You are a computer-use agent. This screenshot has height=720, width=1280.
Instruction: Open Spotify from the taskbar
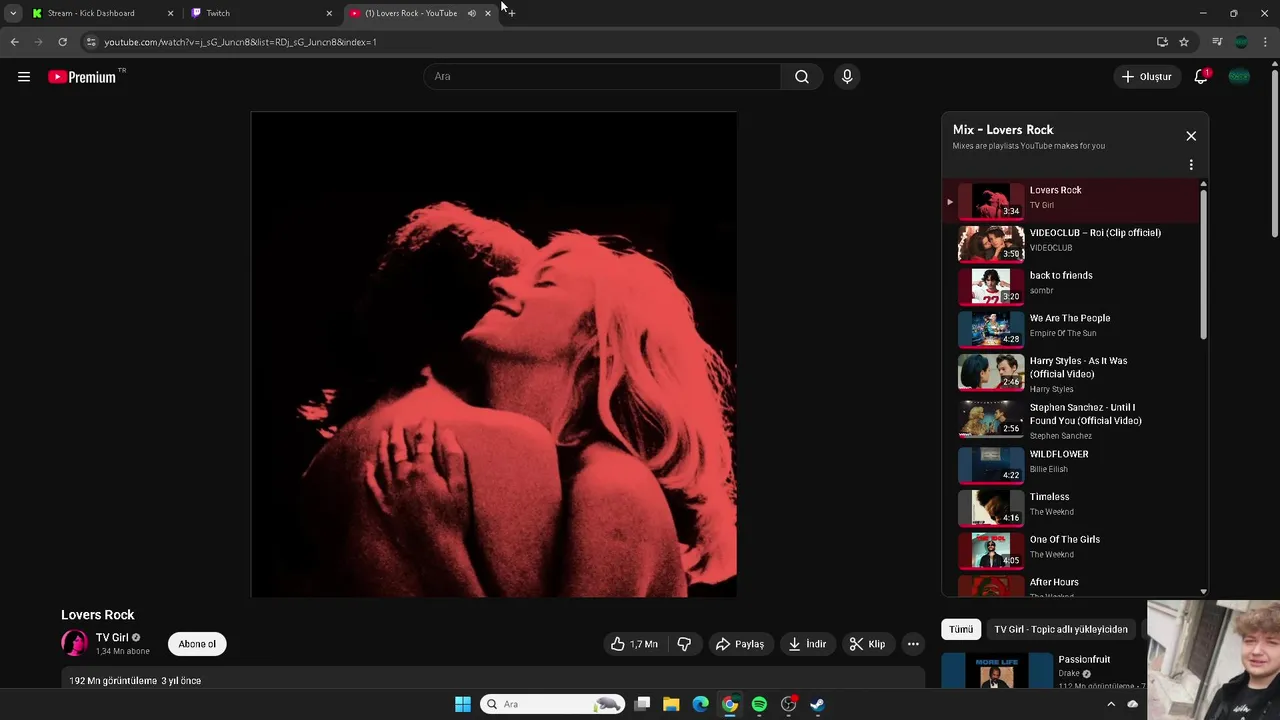759,704
